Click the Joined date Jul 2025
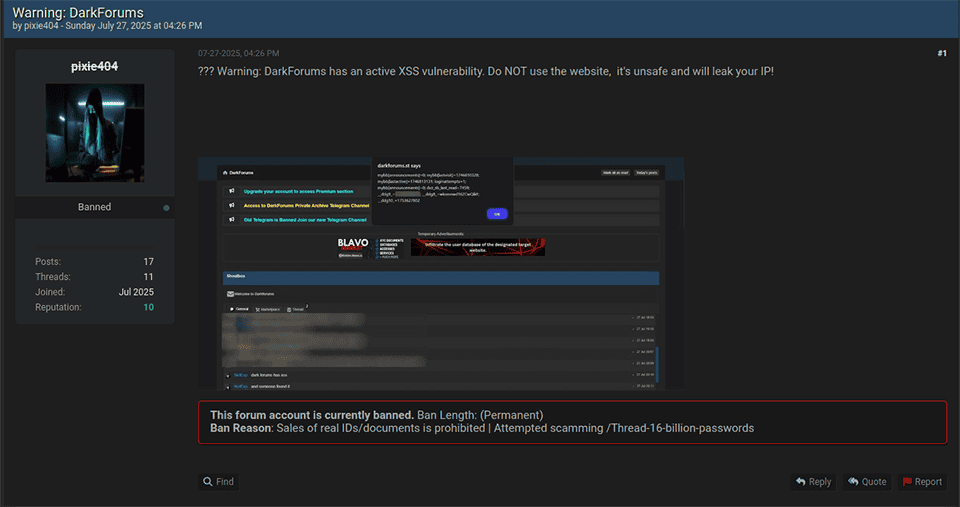Screen dimensions: 960x507 pyautogui.click(x=136, y=292)
